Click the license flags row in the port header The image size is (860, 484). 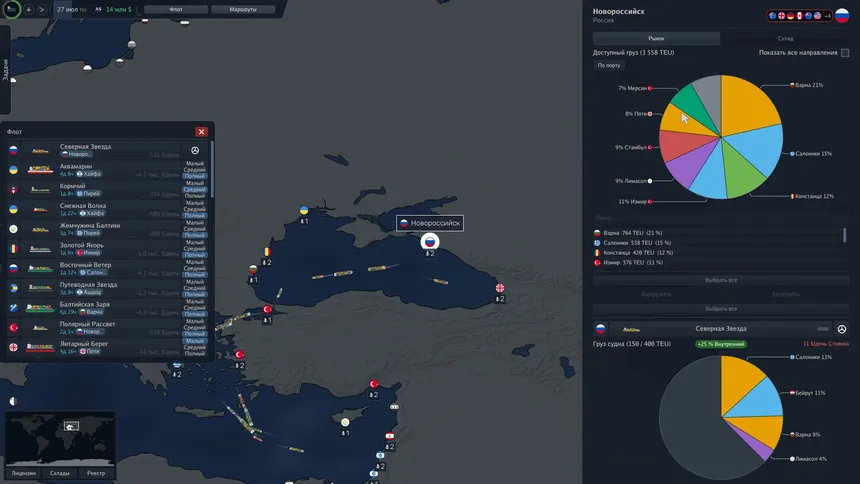[793, 15]
